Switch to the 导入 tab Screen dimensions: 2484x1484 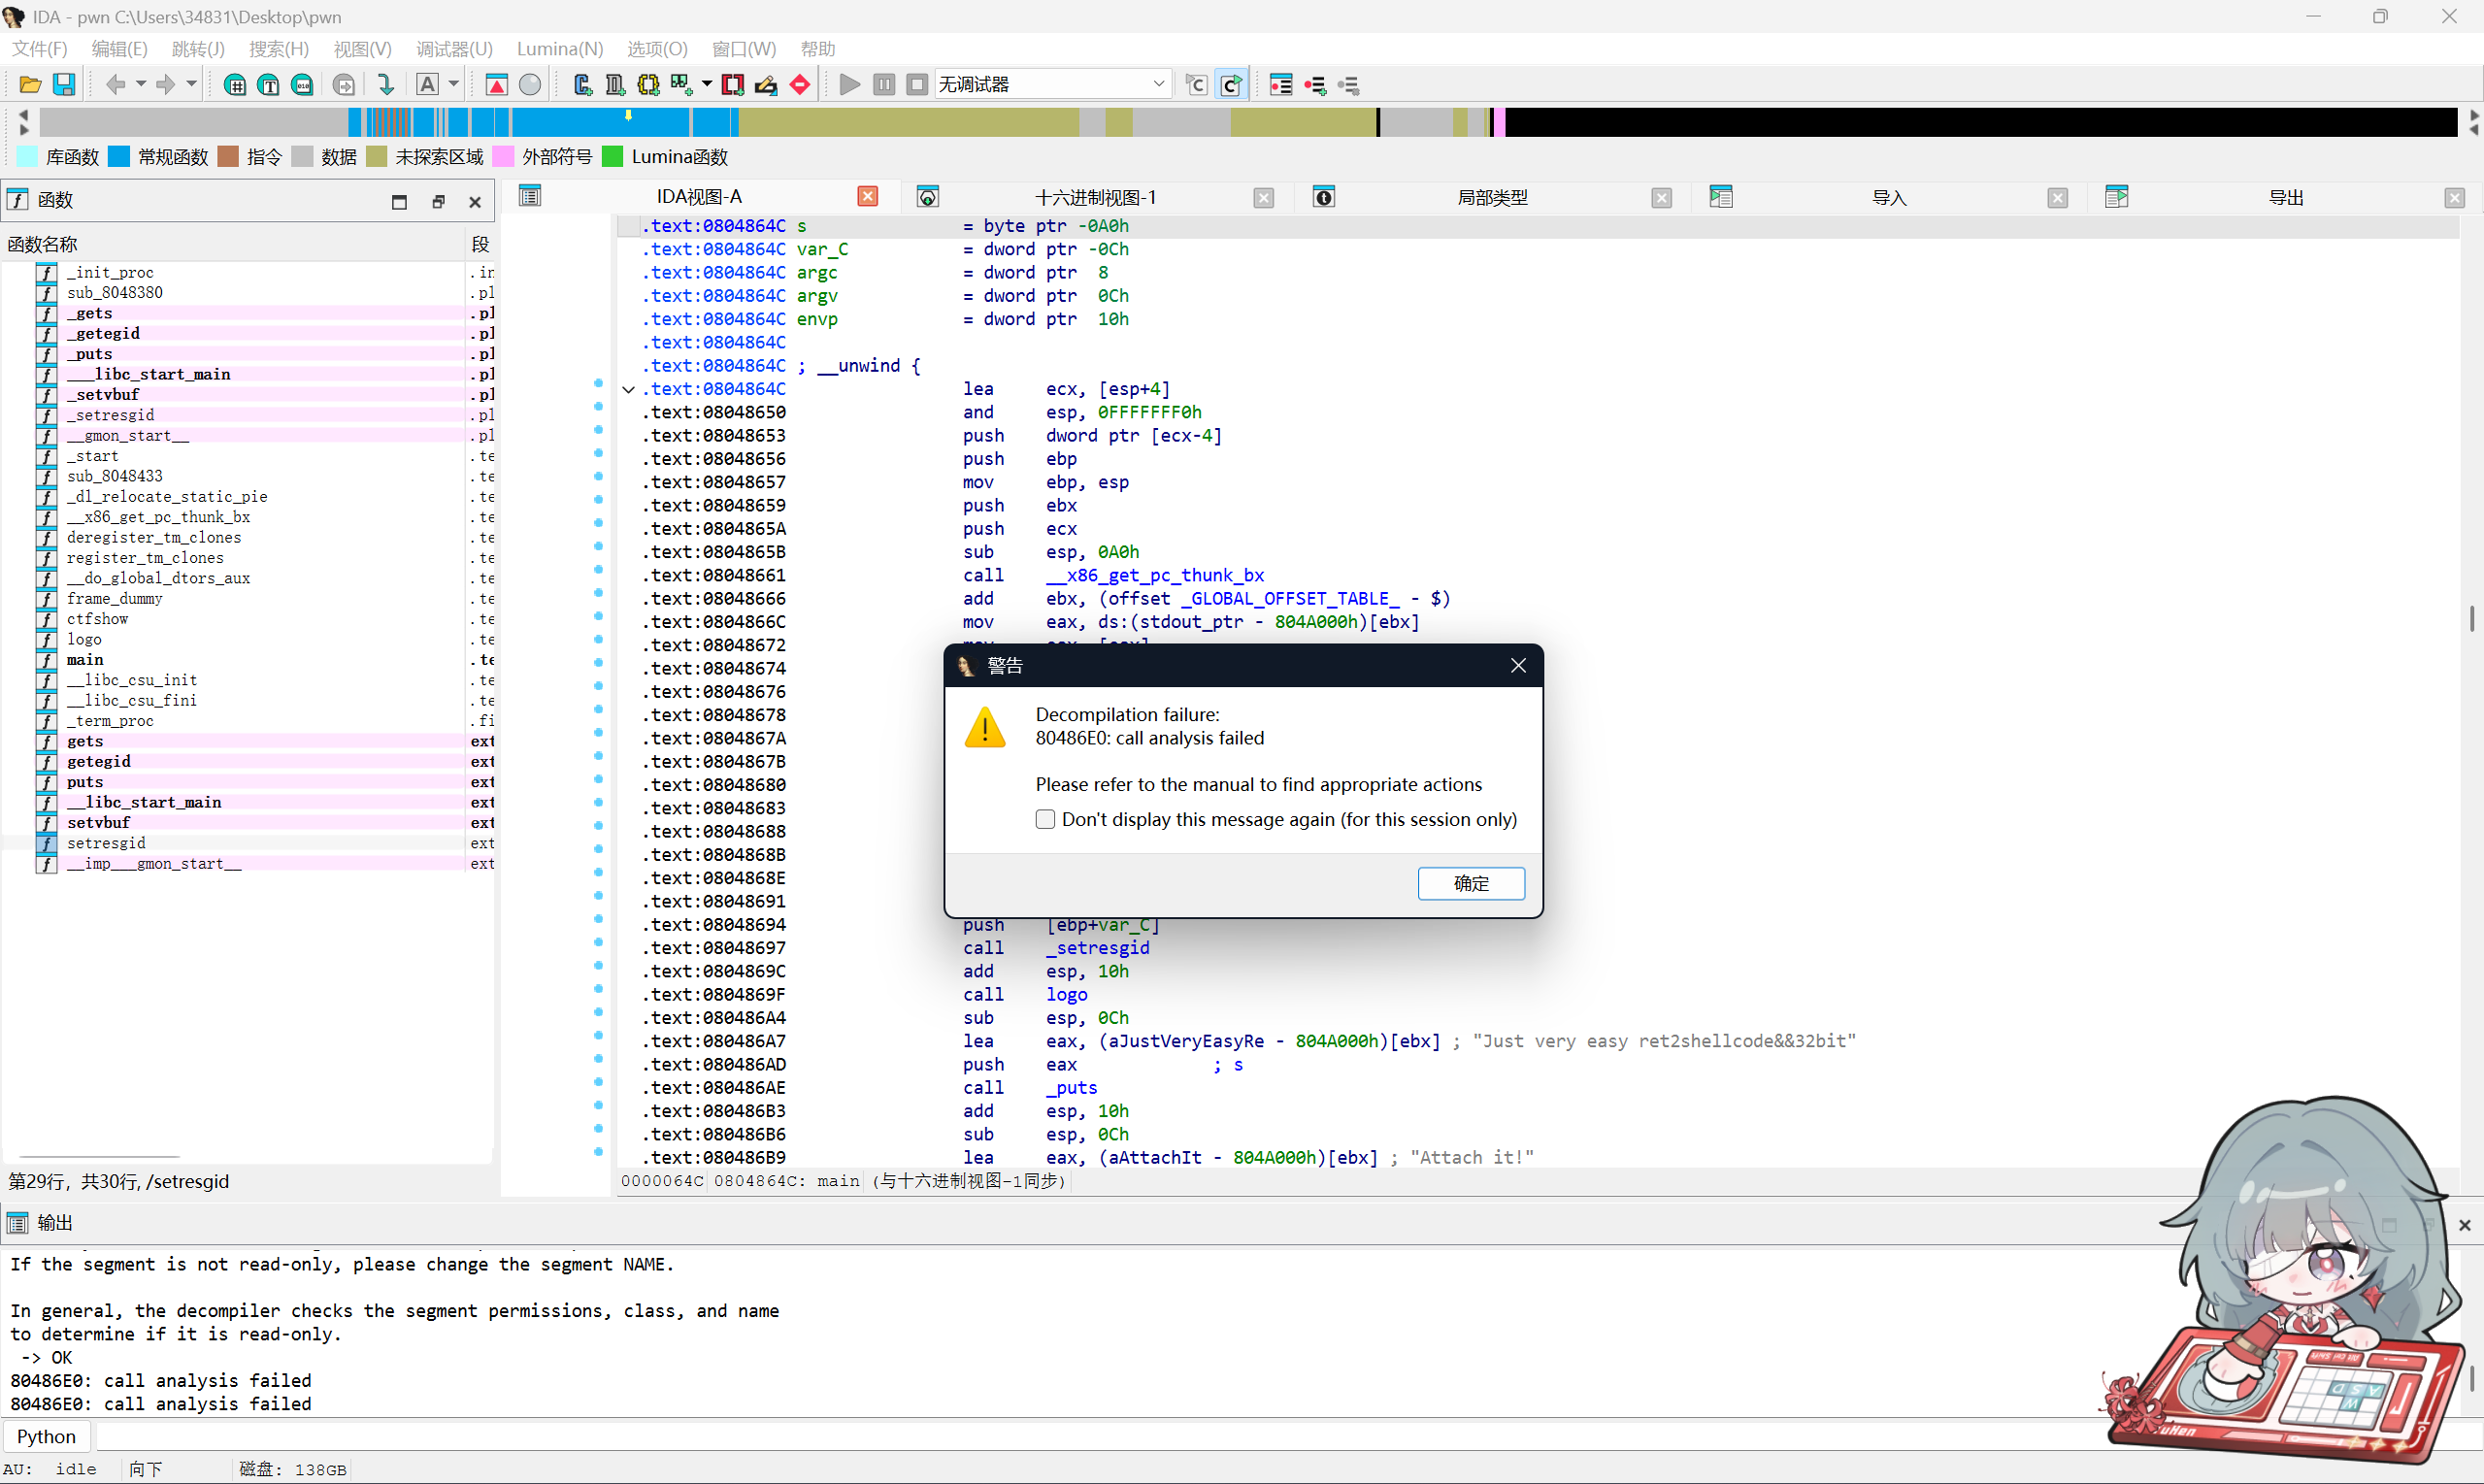tap(1889, 198)
